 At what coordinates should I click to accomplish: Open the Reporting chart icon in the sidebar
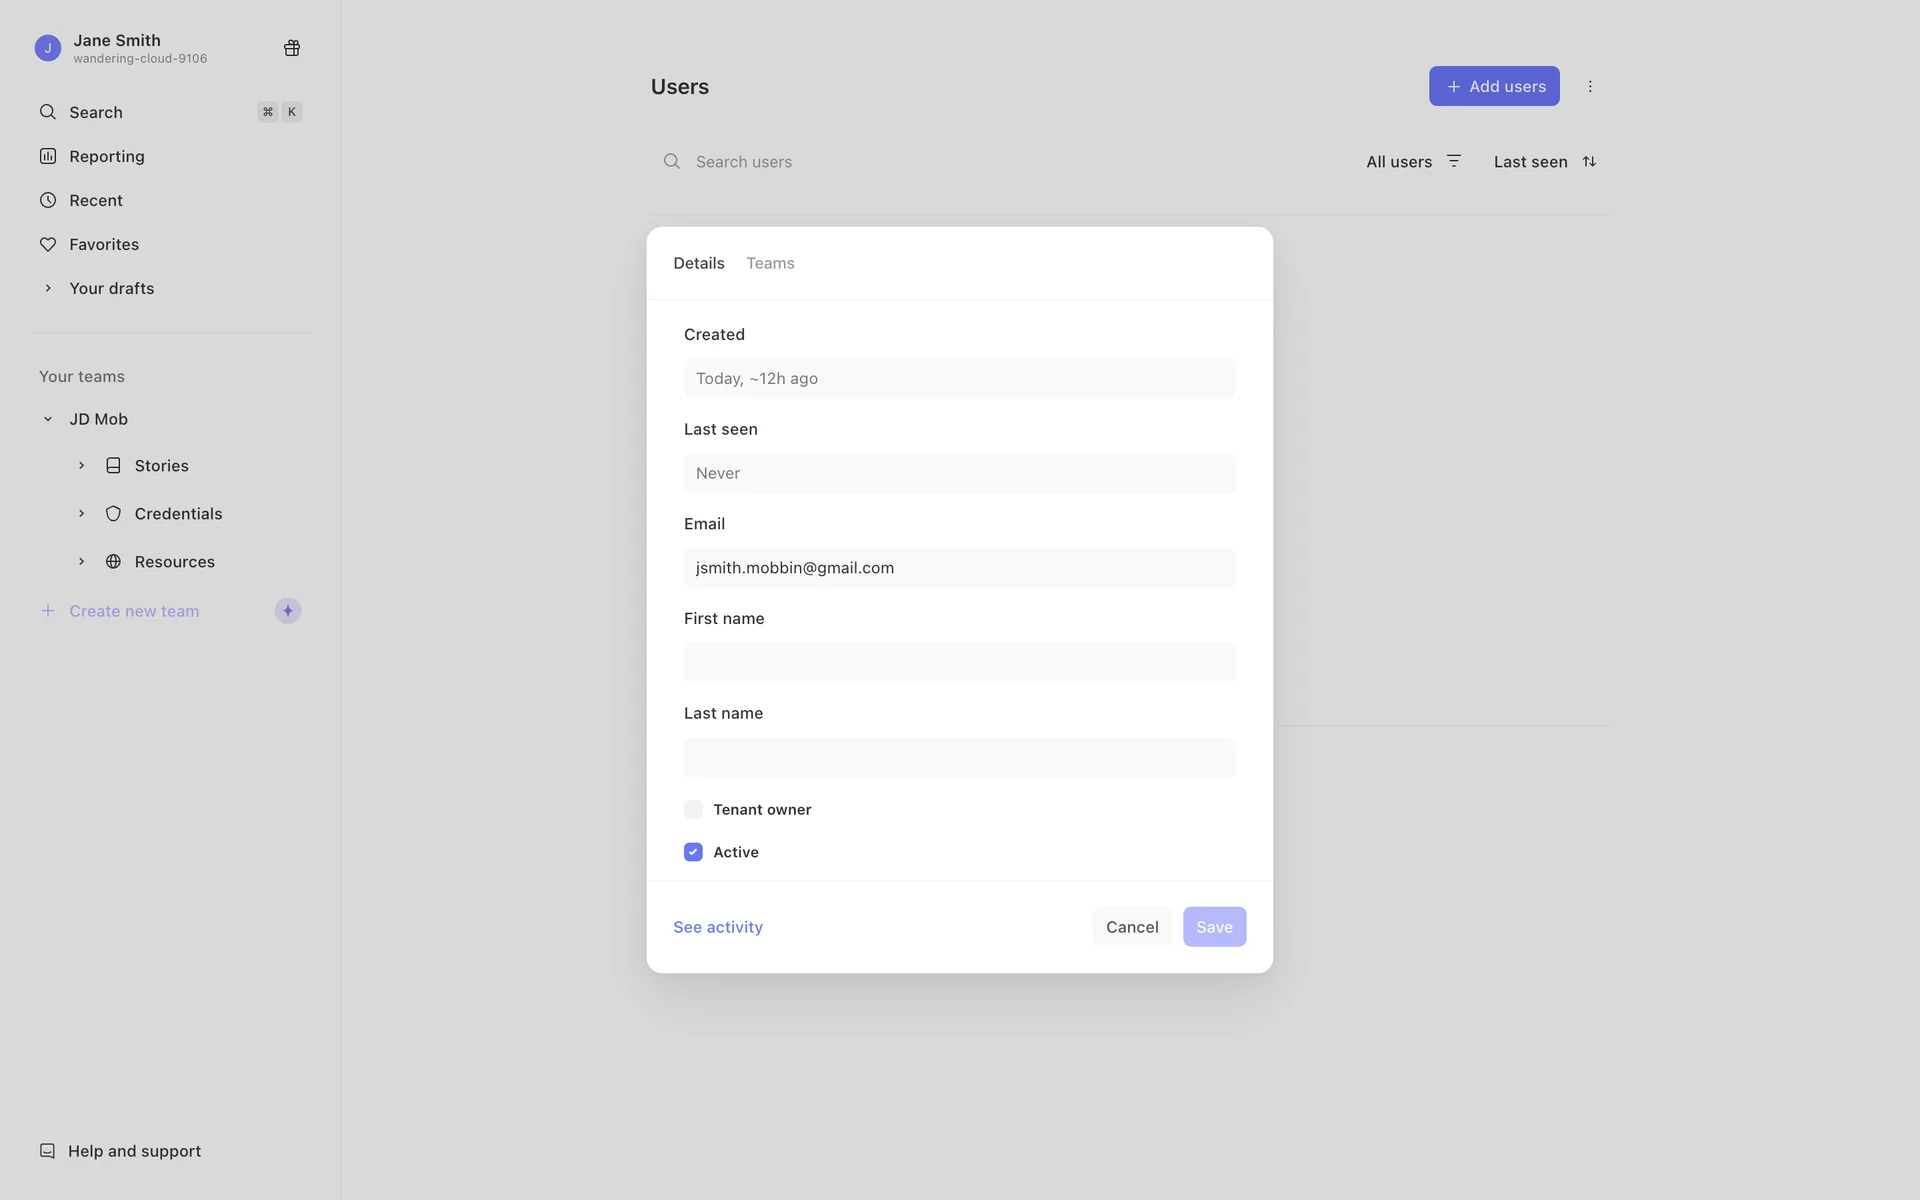point(48,156)
